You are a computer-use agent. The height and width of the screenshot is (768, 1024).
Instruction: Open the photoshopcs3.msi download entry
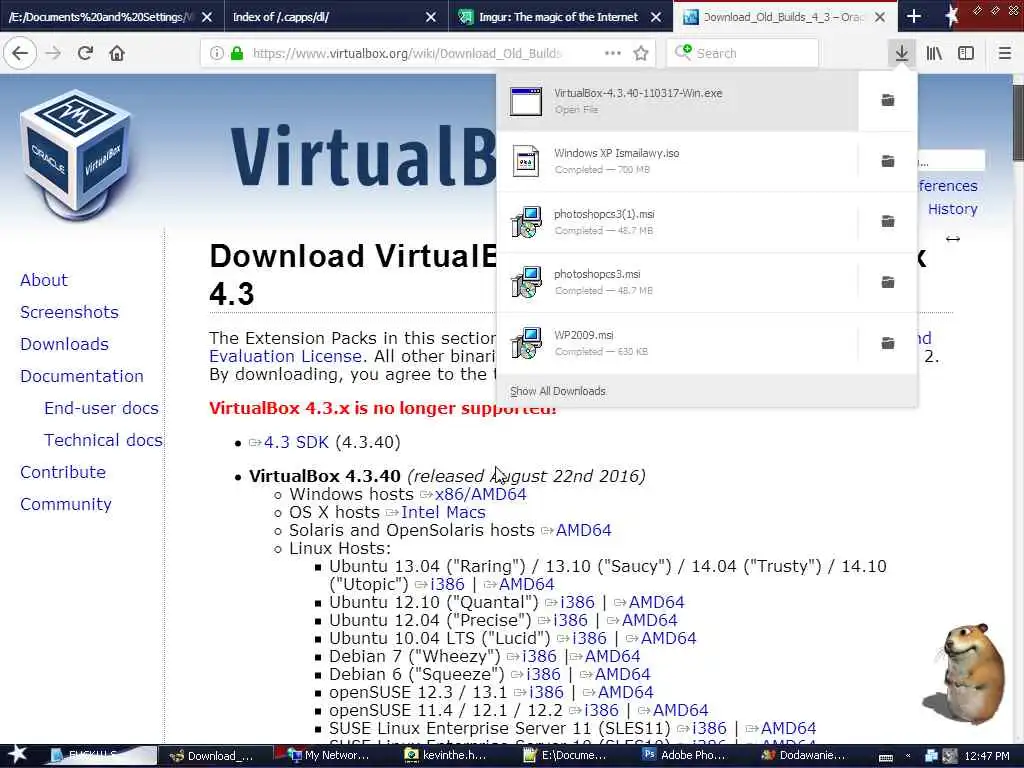[x=677, y=282]
